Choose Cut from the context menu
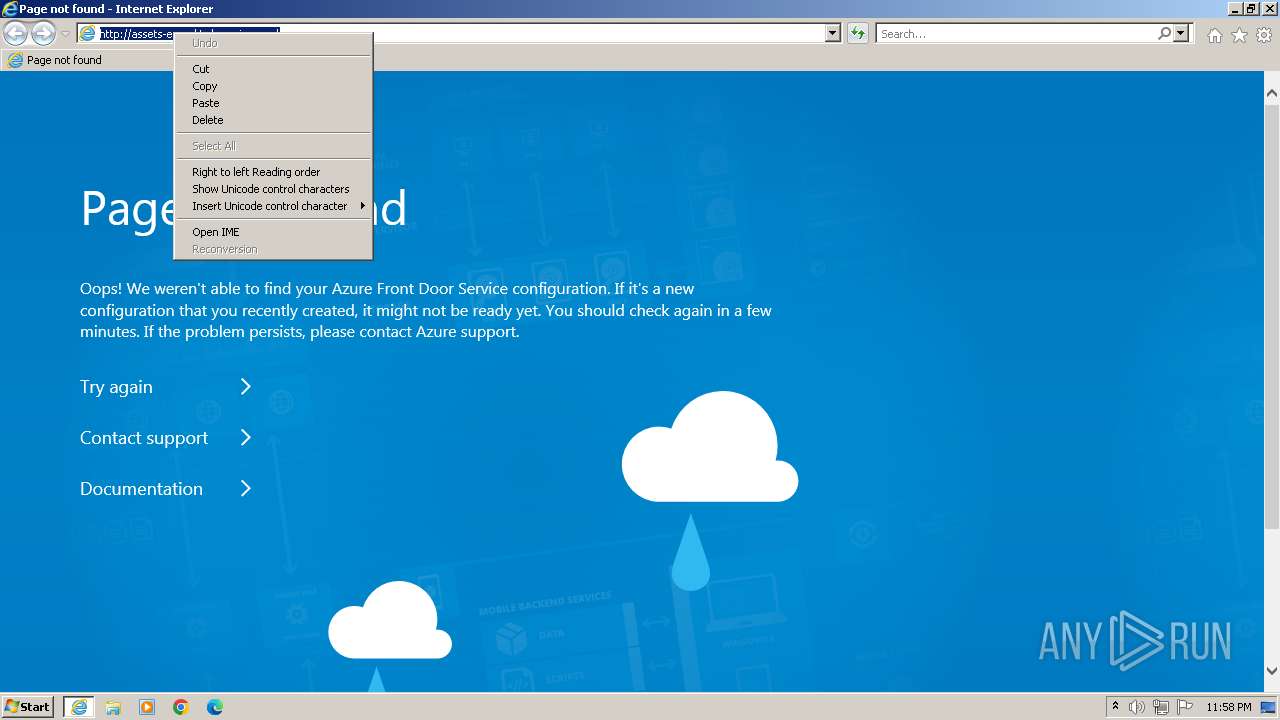This screenshot has height=720, width=1280. click(x=273, y=69)
